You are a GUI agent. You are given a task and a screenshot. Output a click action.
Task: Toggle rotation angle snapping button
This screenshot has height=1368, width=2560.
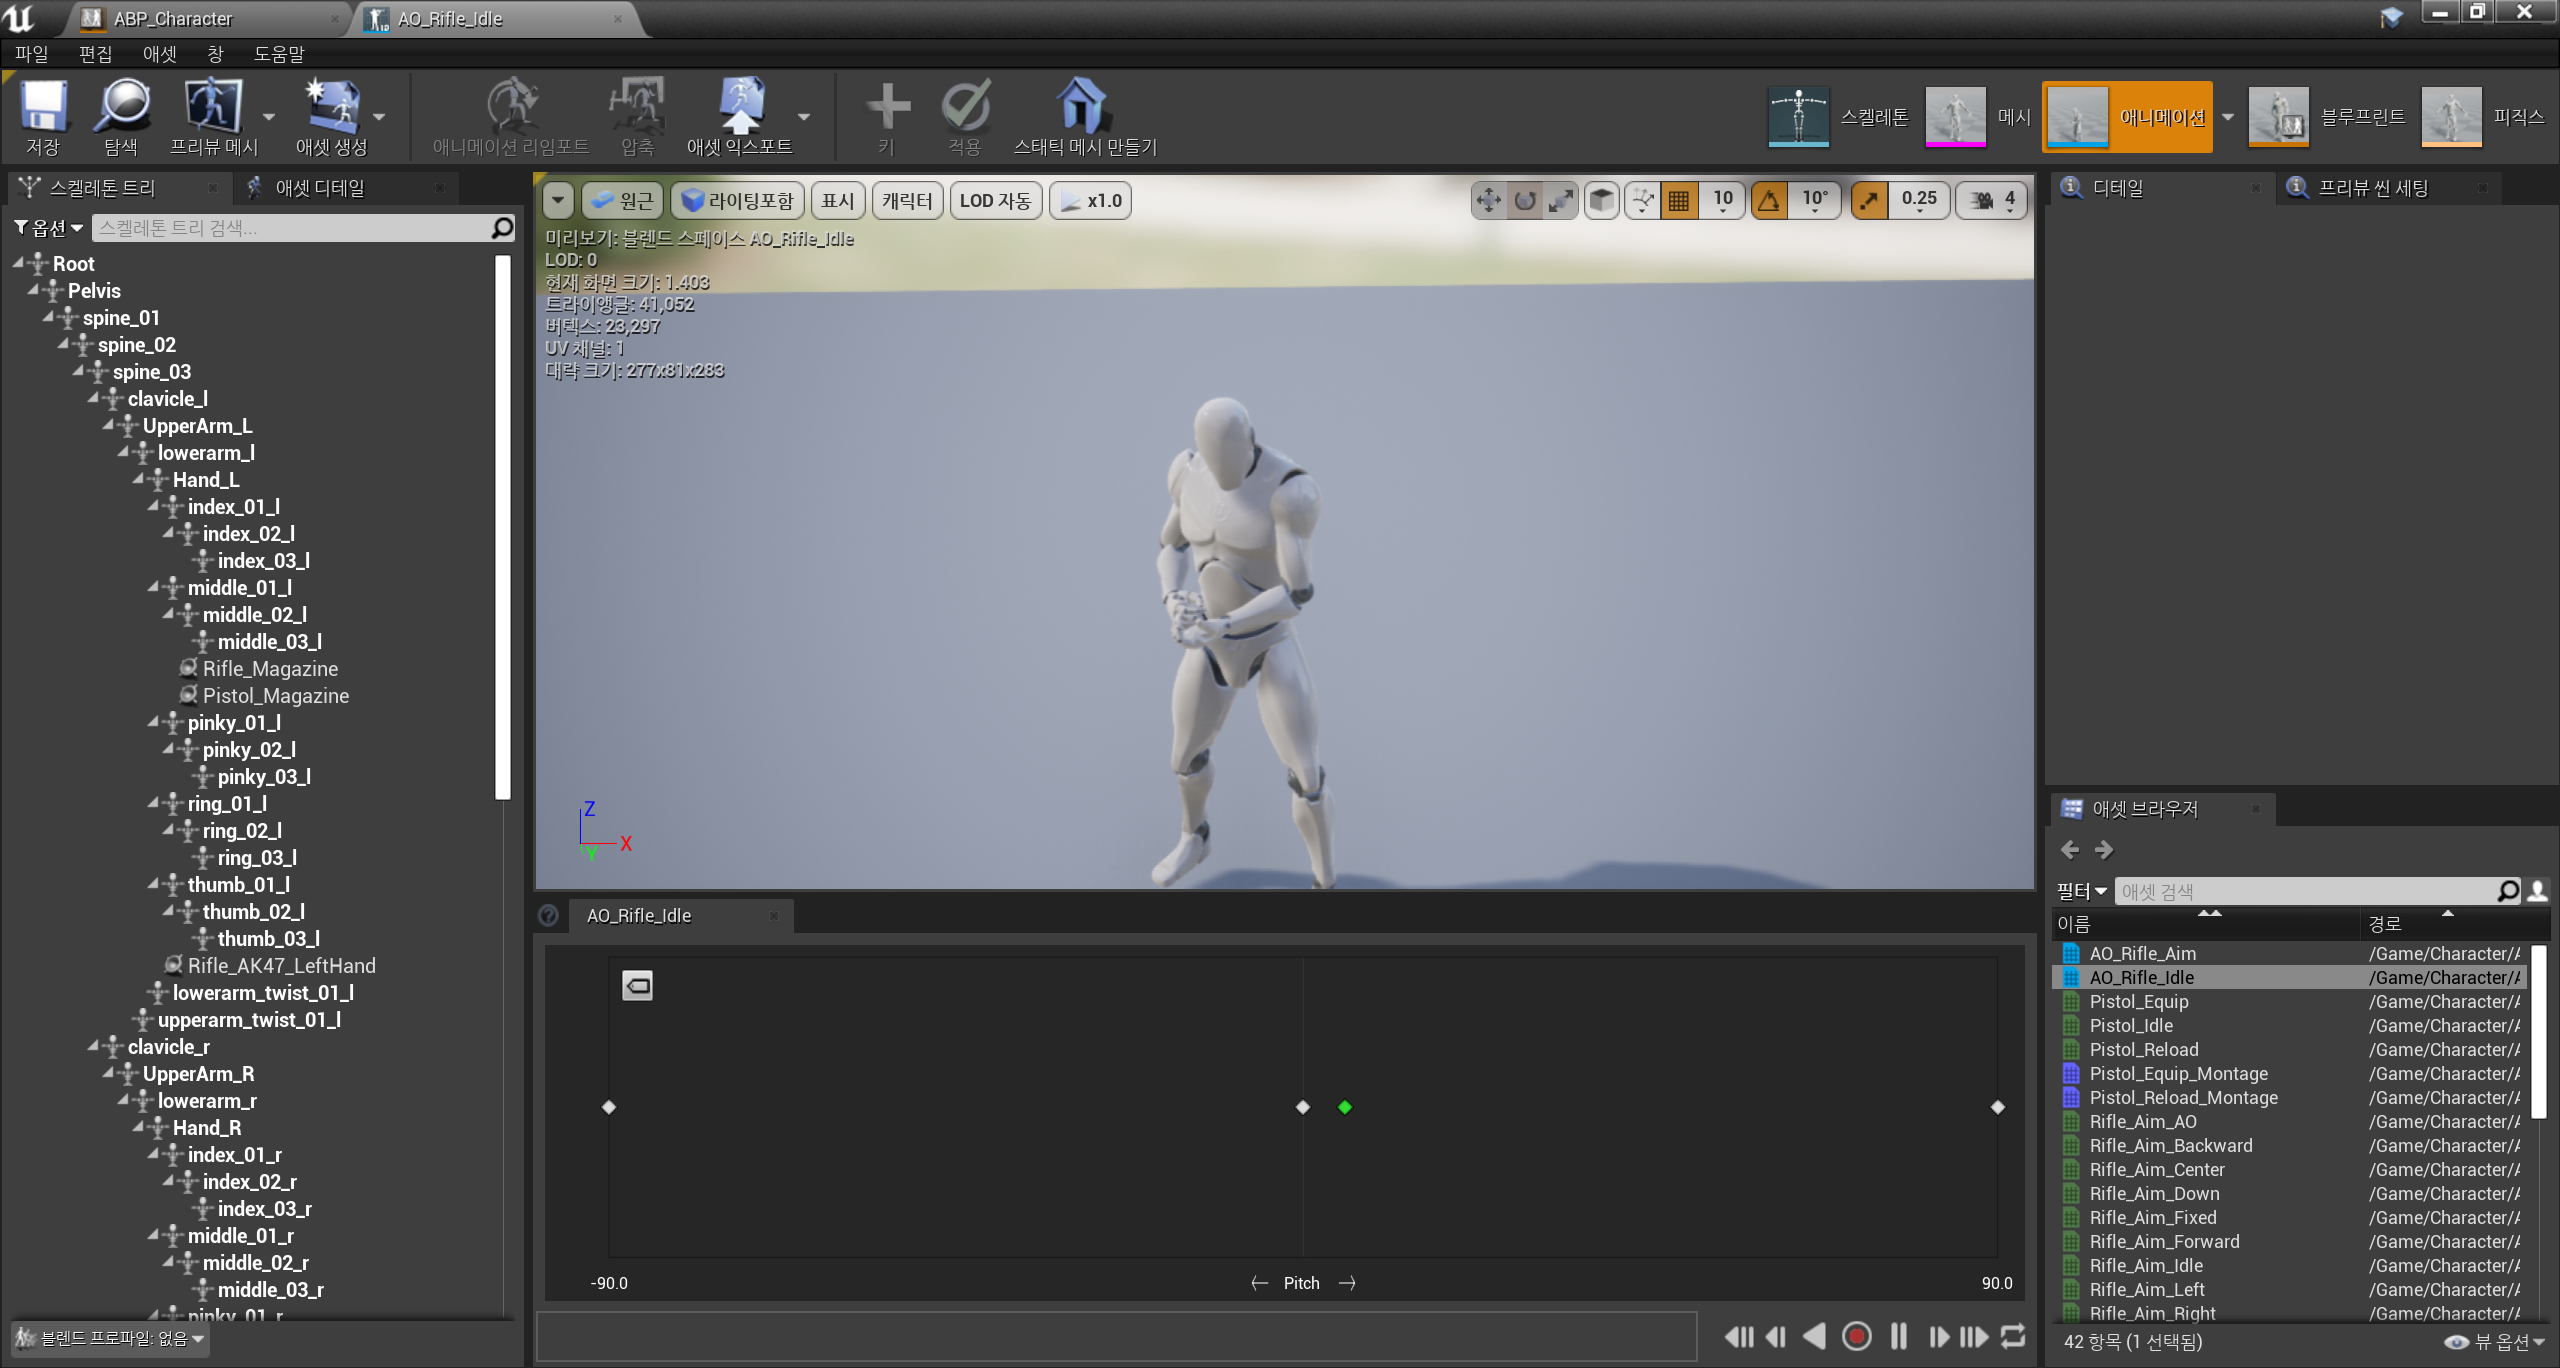(1769, 201)
